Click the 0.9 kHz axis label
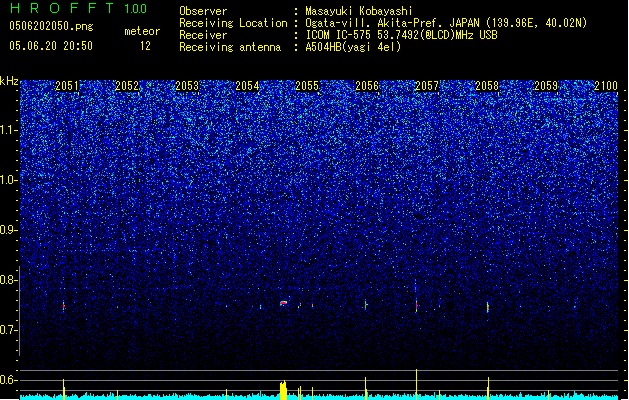Image resolution: width=629 pixels, height=400 pixels. tap(8, 230)
